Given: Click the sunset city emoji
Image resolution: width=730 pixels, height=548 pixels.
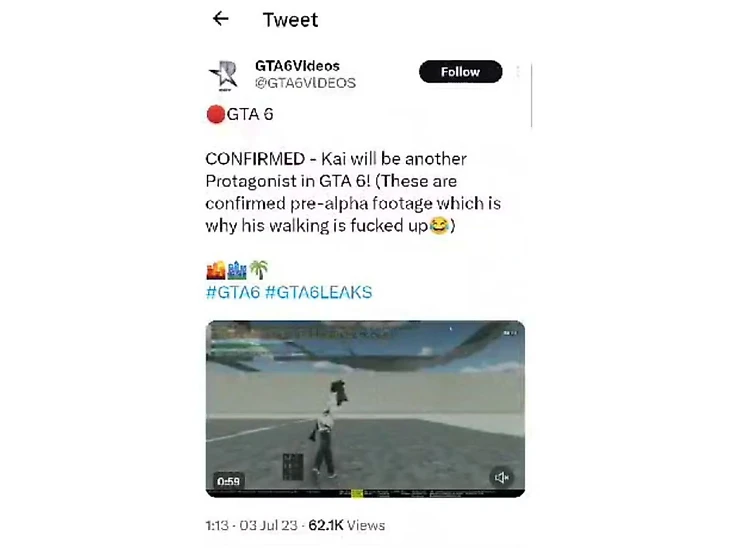Looking at the screenshot, I should point(216,270).
